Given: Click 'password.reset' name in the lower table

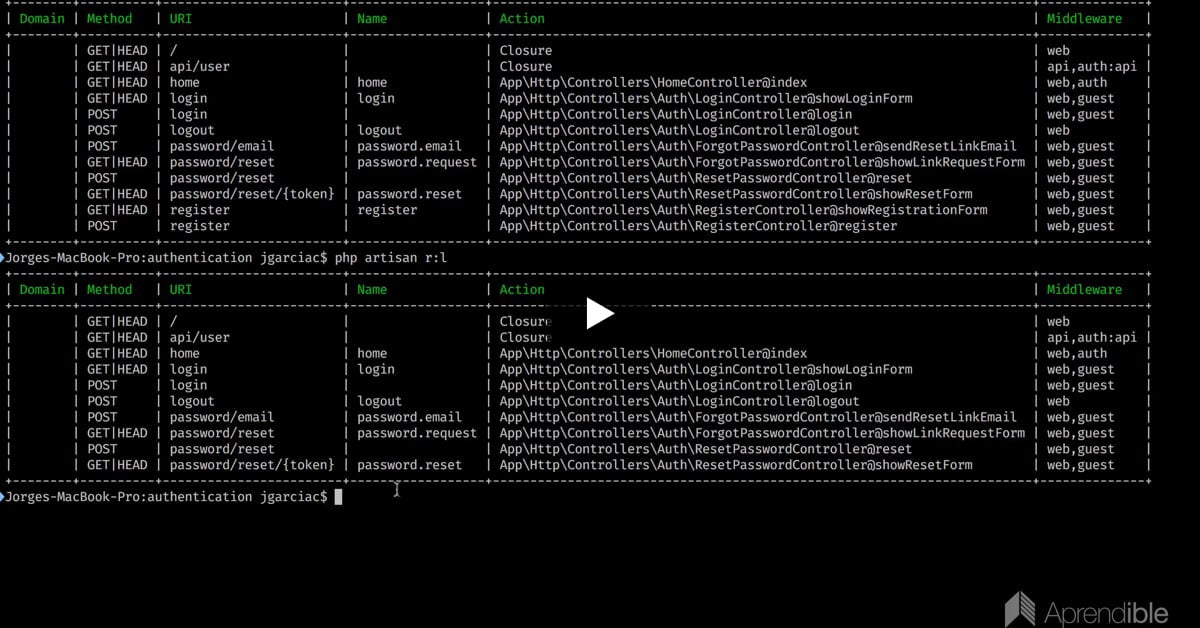Looking at the screenshot, I should click(410, 465).
